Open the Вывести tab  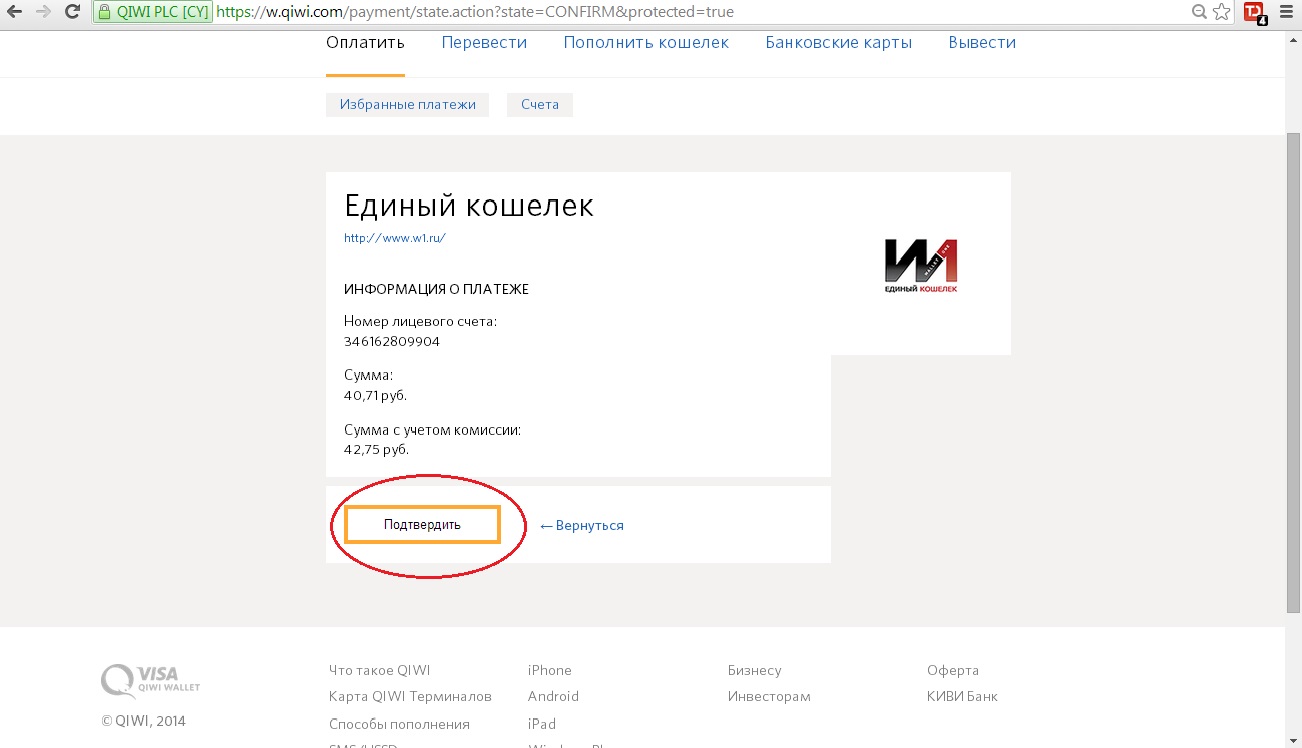pos(982,42)
